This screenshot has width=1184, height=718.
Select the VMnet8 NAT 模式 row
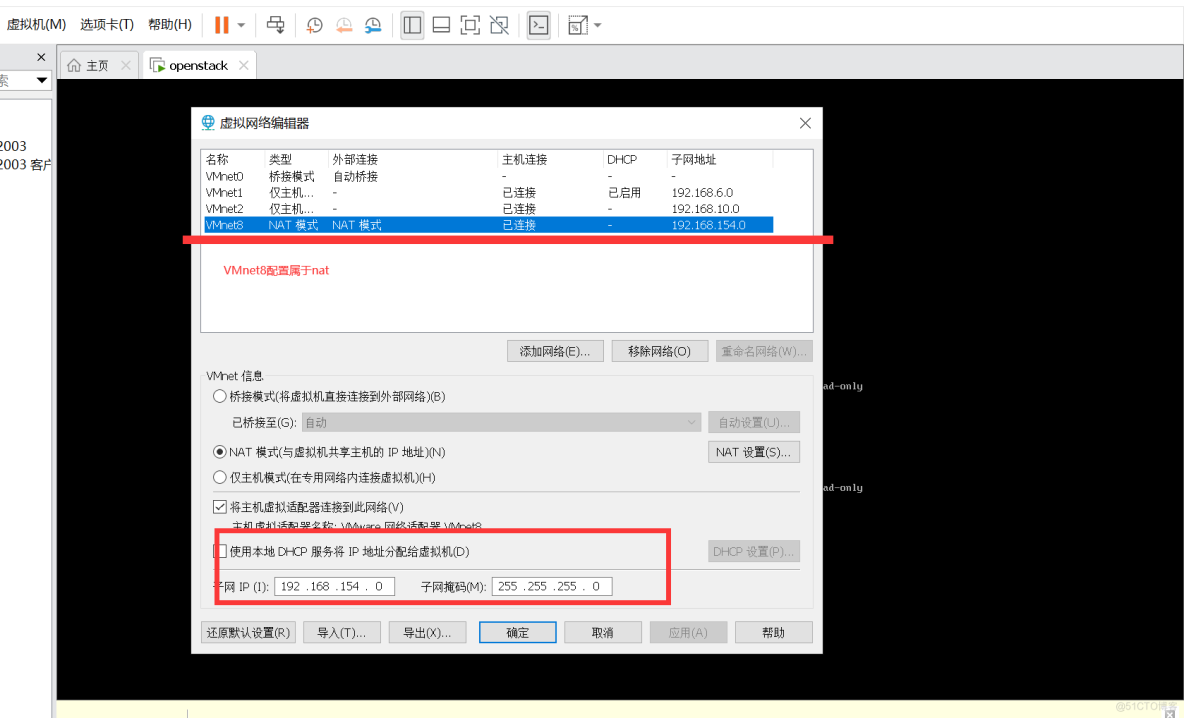tap(489, 225)
